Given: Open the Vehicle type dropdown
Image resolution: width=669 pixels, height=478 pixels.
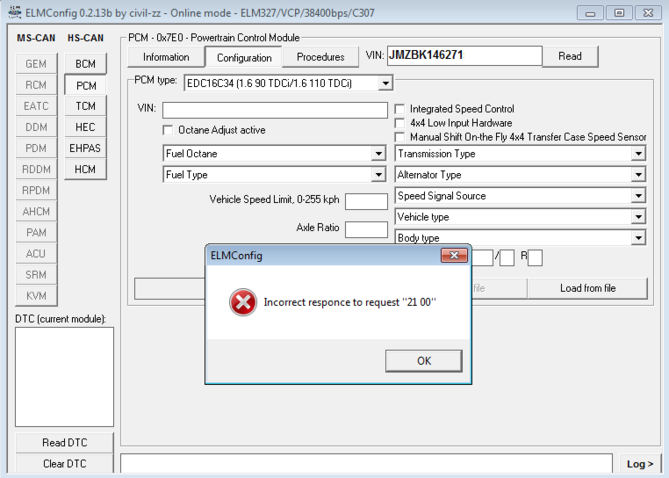Looking at the screenshot, I should [638, 217].
